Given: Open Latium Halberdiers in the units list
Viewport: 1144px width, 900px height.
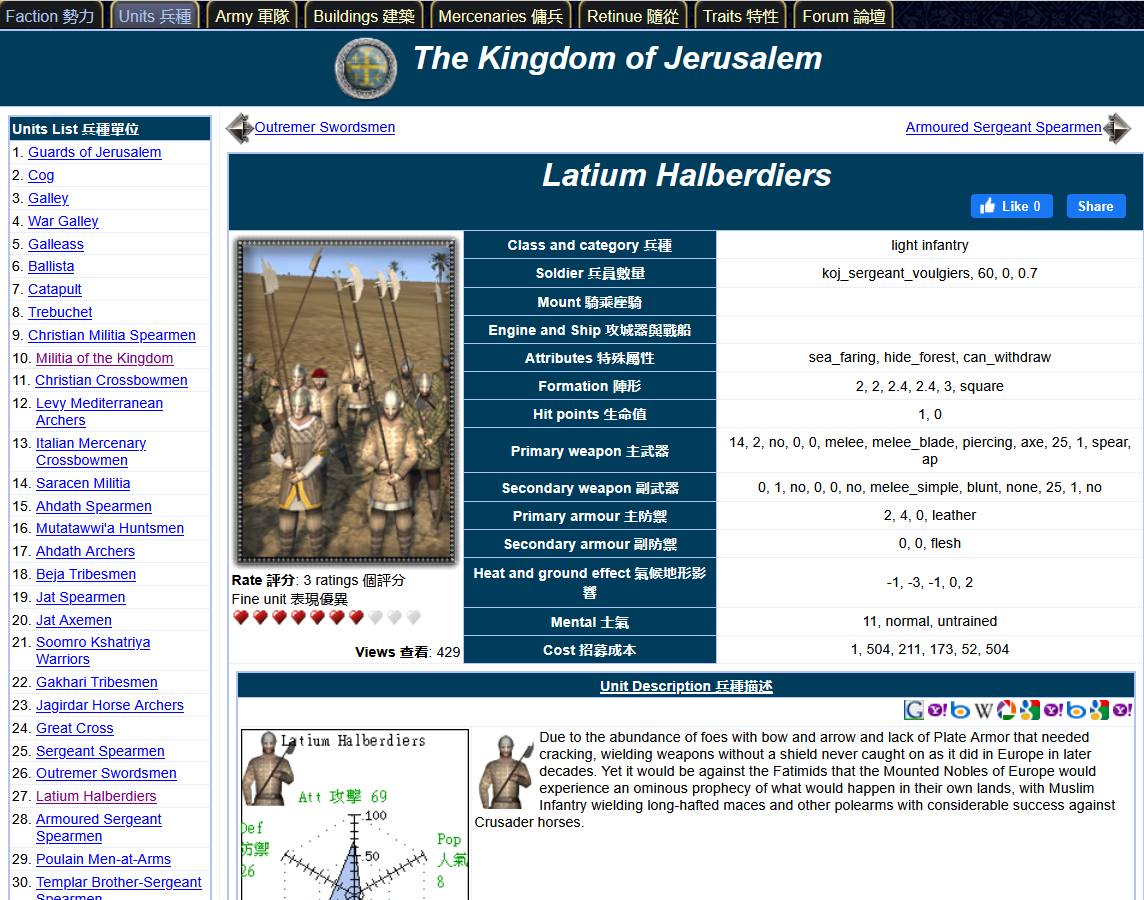Looking at the screenshot, I should [x=96, y=796].
